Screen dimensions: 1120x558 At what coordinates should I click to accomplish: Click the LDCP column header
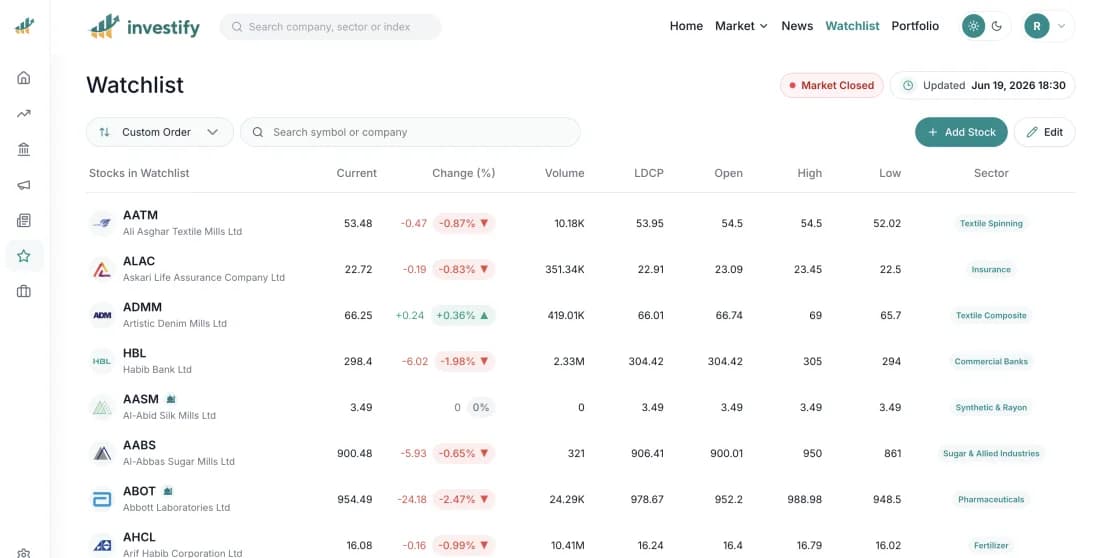click(649, 173)
